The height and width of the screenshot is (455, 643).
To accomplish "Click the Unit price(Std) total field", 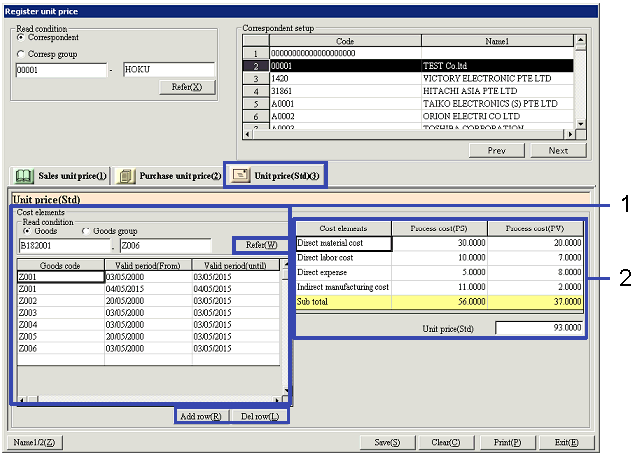I will (x=540, y=328).
